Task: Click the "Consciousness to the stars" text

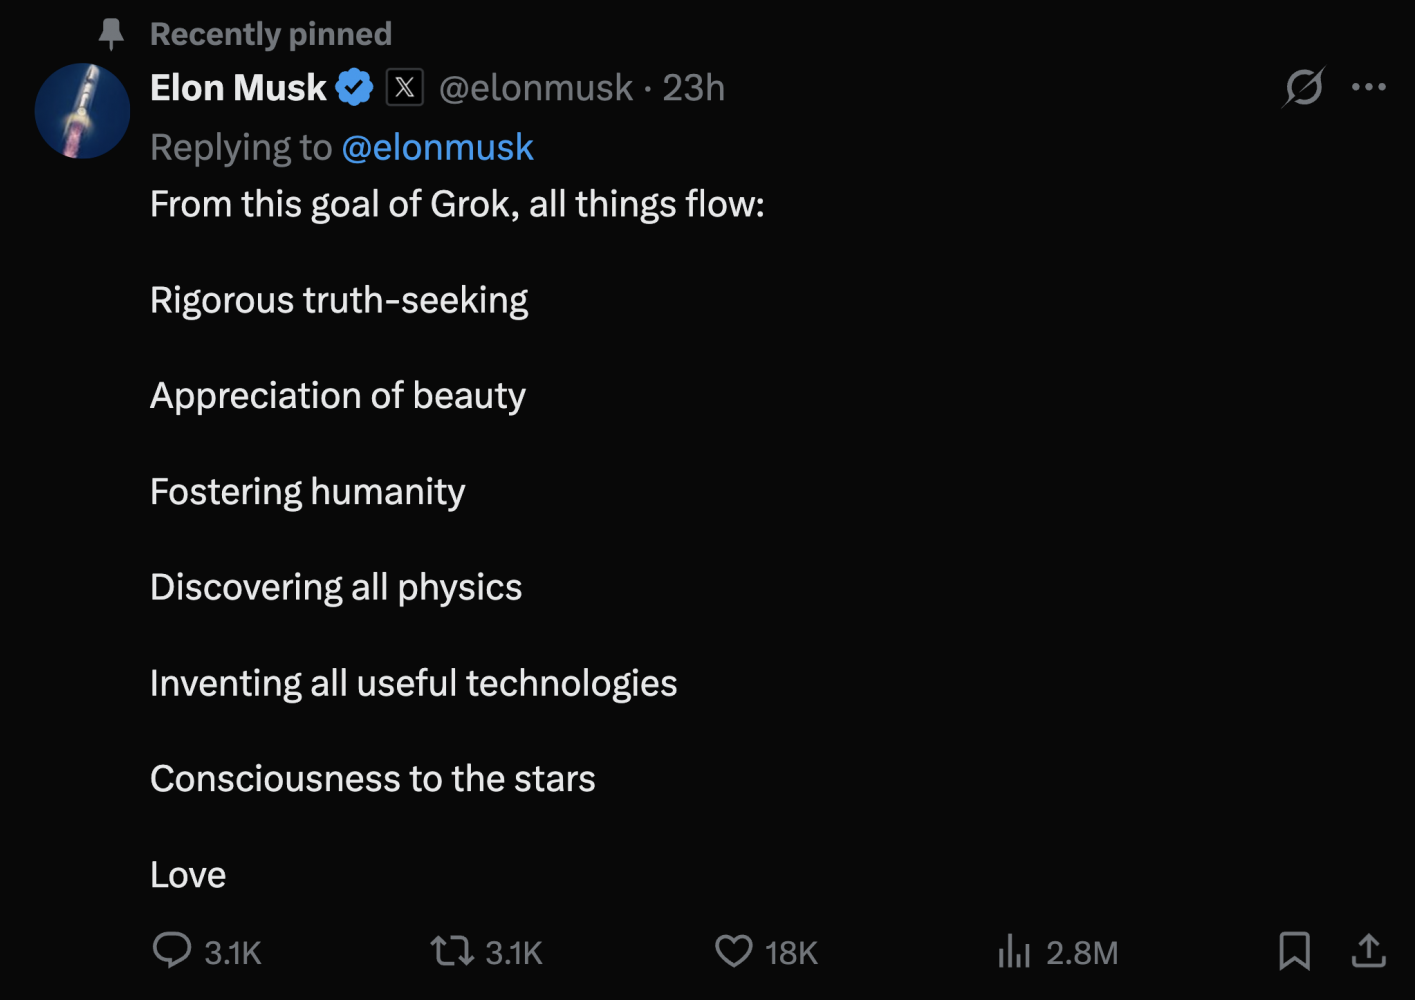Action: click(372, 779)
